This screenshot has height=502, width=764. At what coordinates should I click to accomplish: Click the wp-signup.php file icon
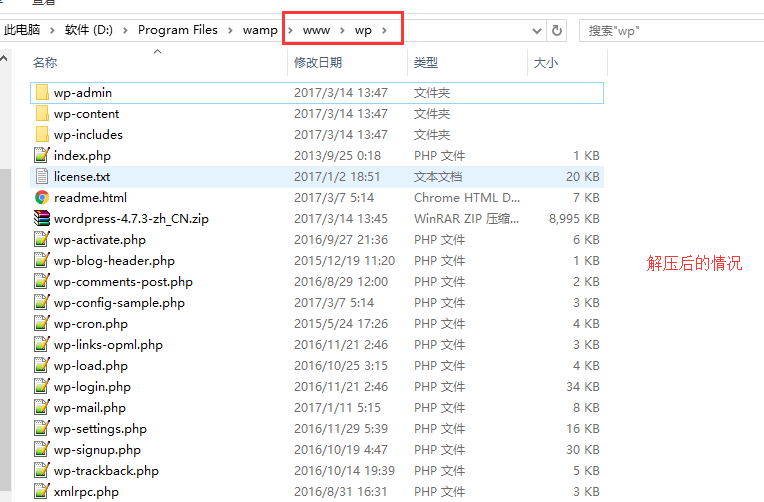pyautogui.click(x=42, y=449)
